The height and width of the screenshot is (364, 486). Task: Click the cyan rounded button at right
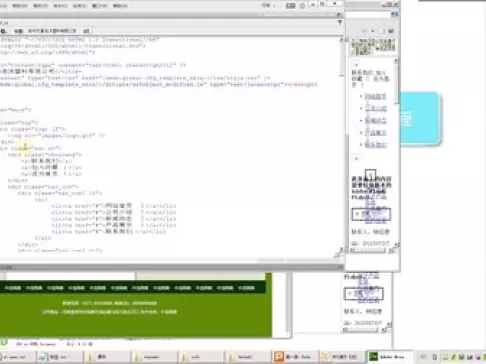pos(420,119)
